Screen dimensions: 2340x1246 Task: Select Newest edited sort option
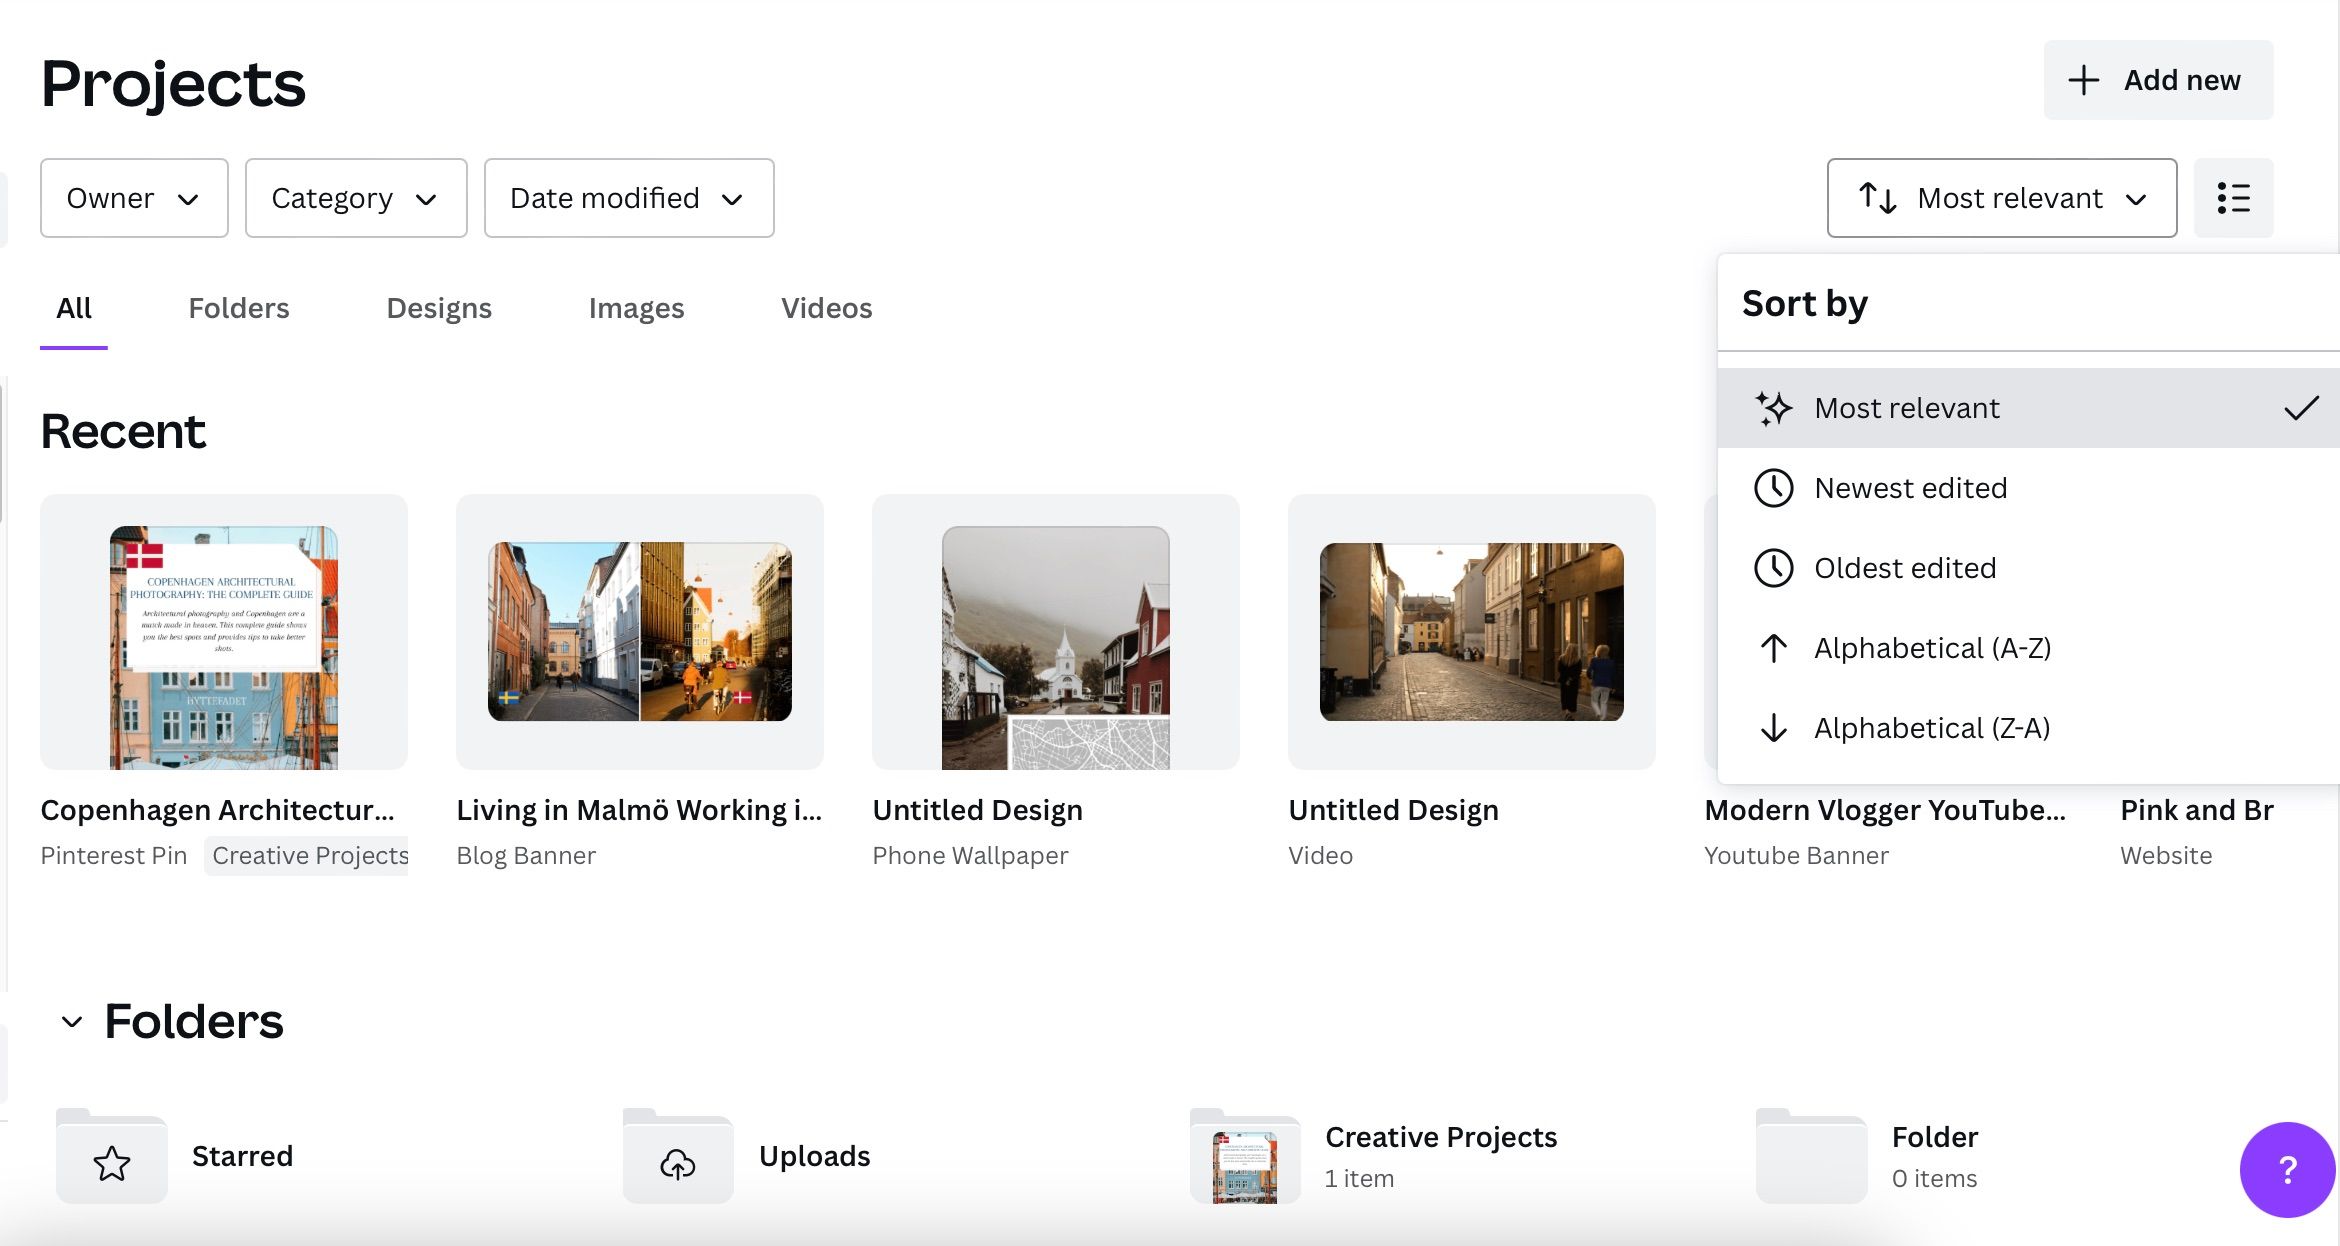point(1910,488)
